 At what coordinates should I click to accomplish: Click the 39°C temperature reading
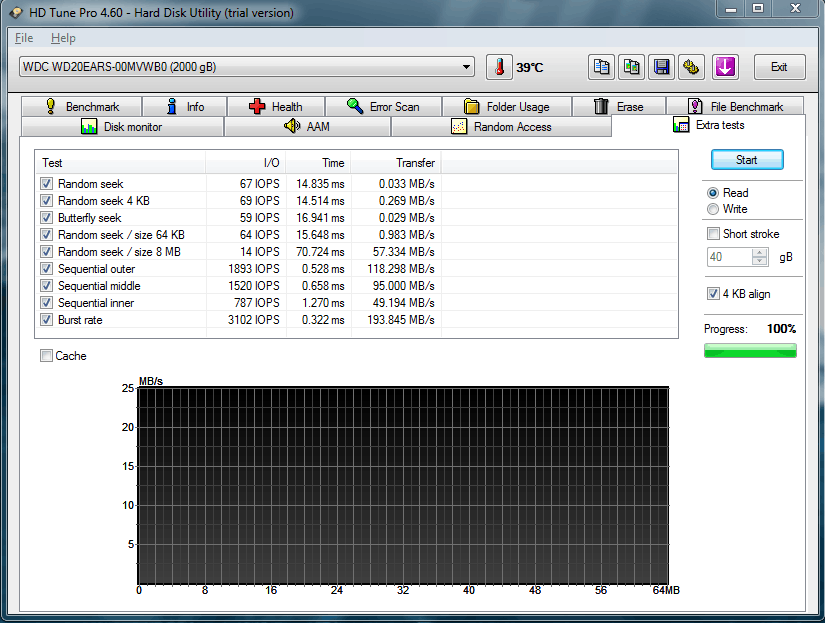[x=530, y=67]
